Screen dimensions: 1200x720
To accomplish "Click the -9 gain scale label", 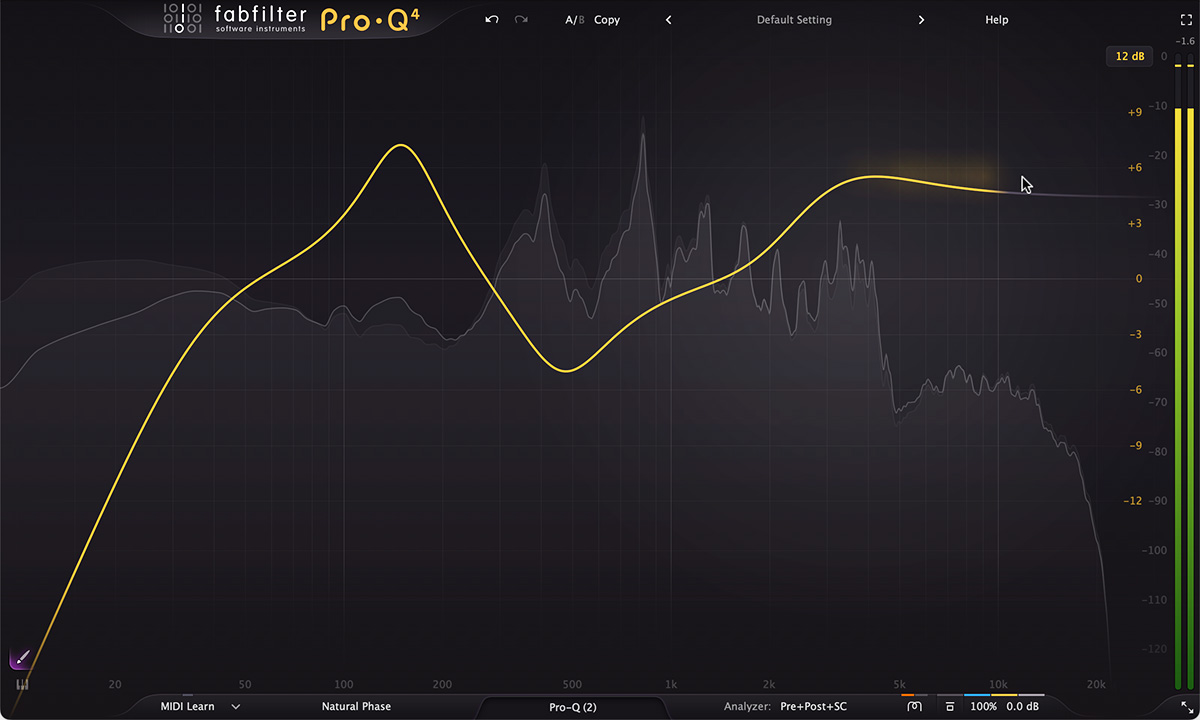I will tap(1134, 446).
